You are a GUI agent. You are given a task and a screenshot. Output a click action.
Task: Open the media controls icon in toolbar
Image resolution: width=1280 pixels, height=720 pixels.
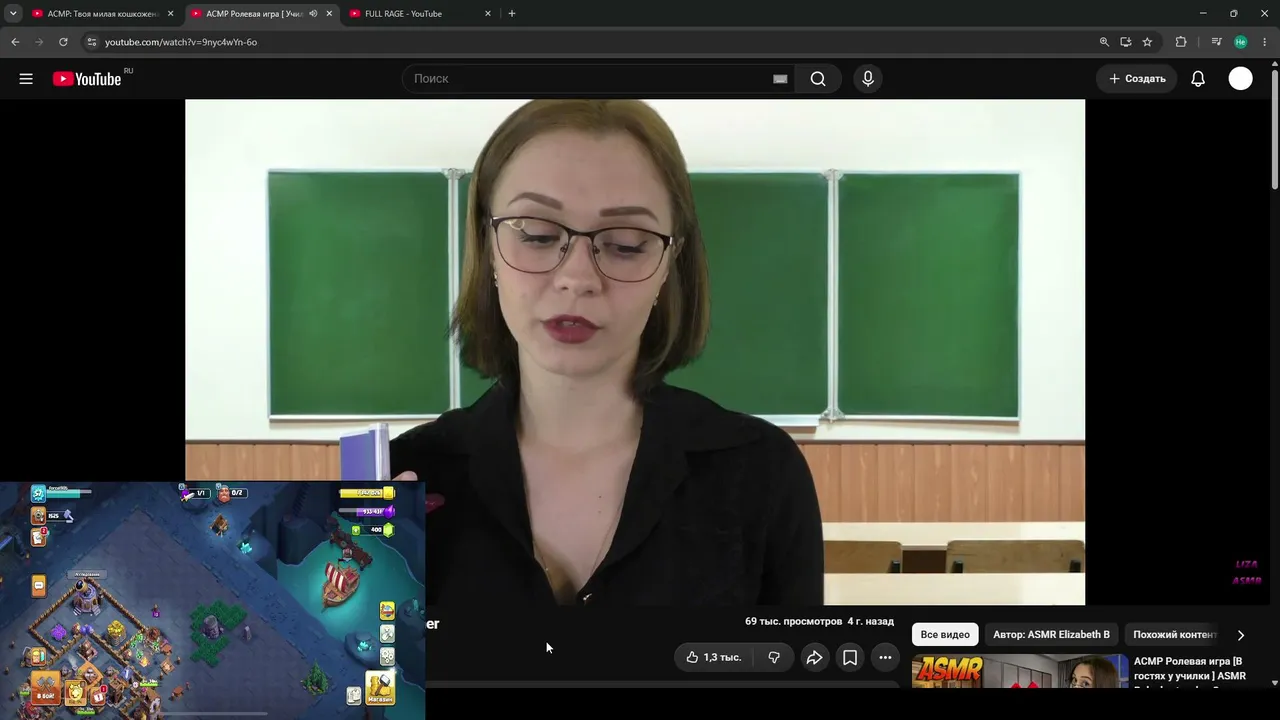[x=1216, y=42]
